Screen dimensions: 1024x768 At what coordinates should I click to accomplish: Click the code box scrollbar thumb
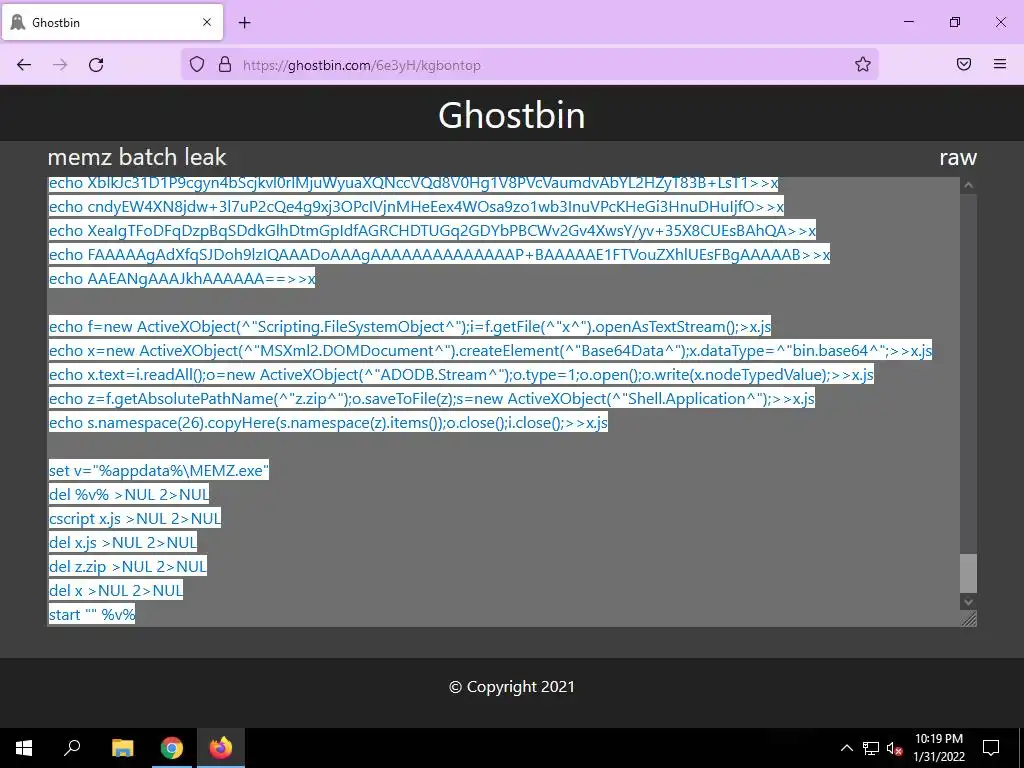tap(968, 573)
